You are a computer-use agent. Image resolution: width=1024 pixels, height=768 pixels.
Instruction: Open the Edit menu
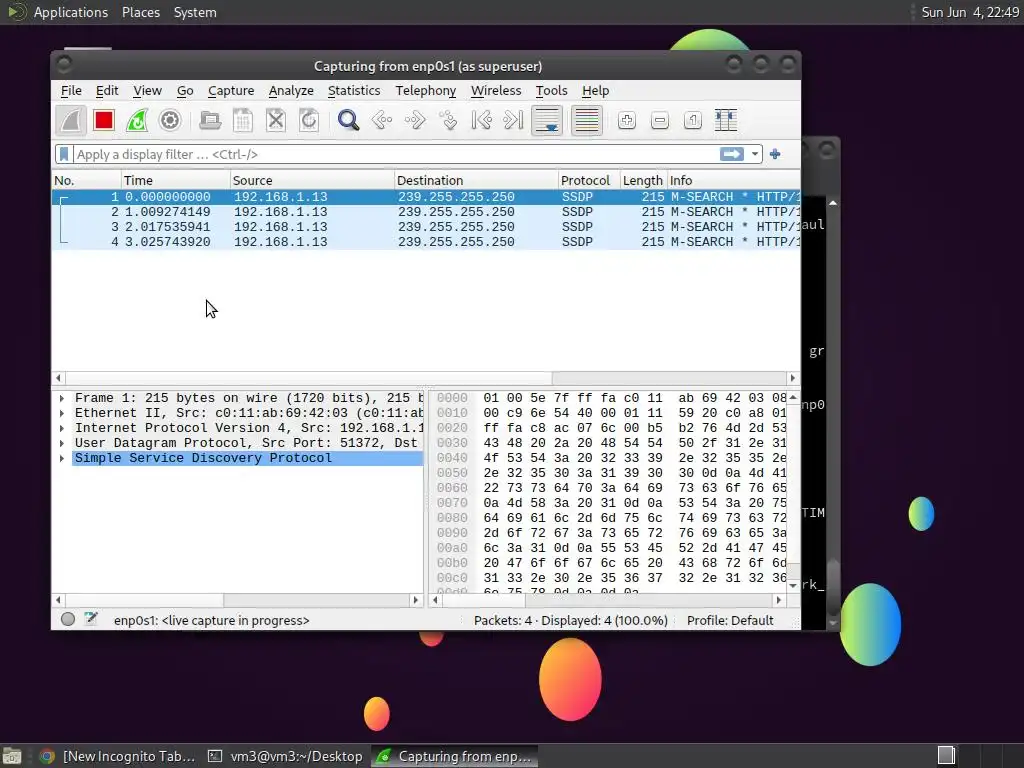coord(107,91)
